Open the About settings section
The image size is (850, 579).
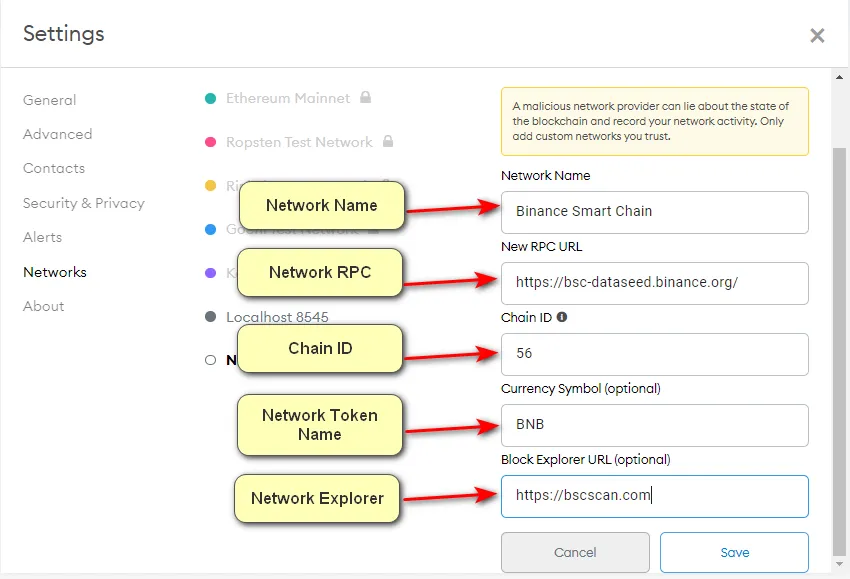(43, 306)
